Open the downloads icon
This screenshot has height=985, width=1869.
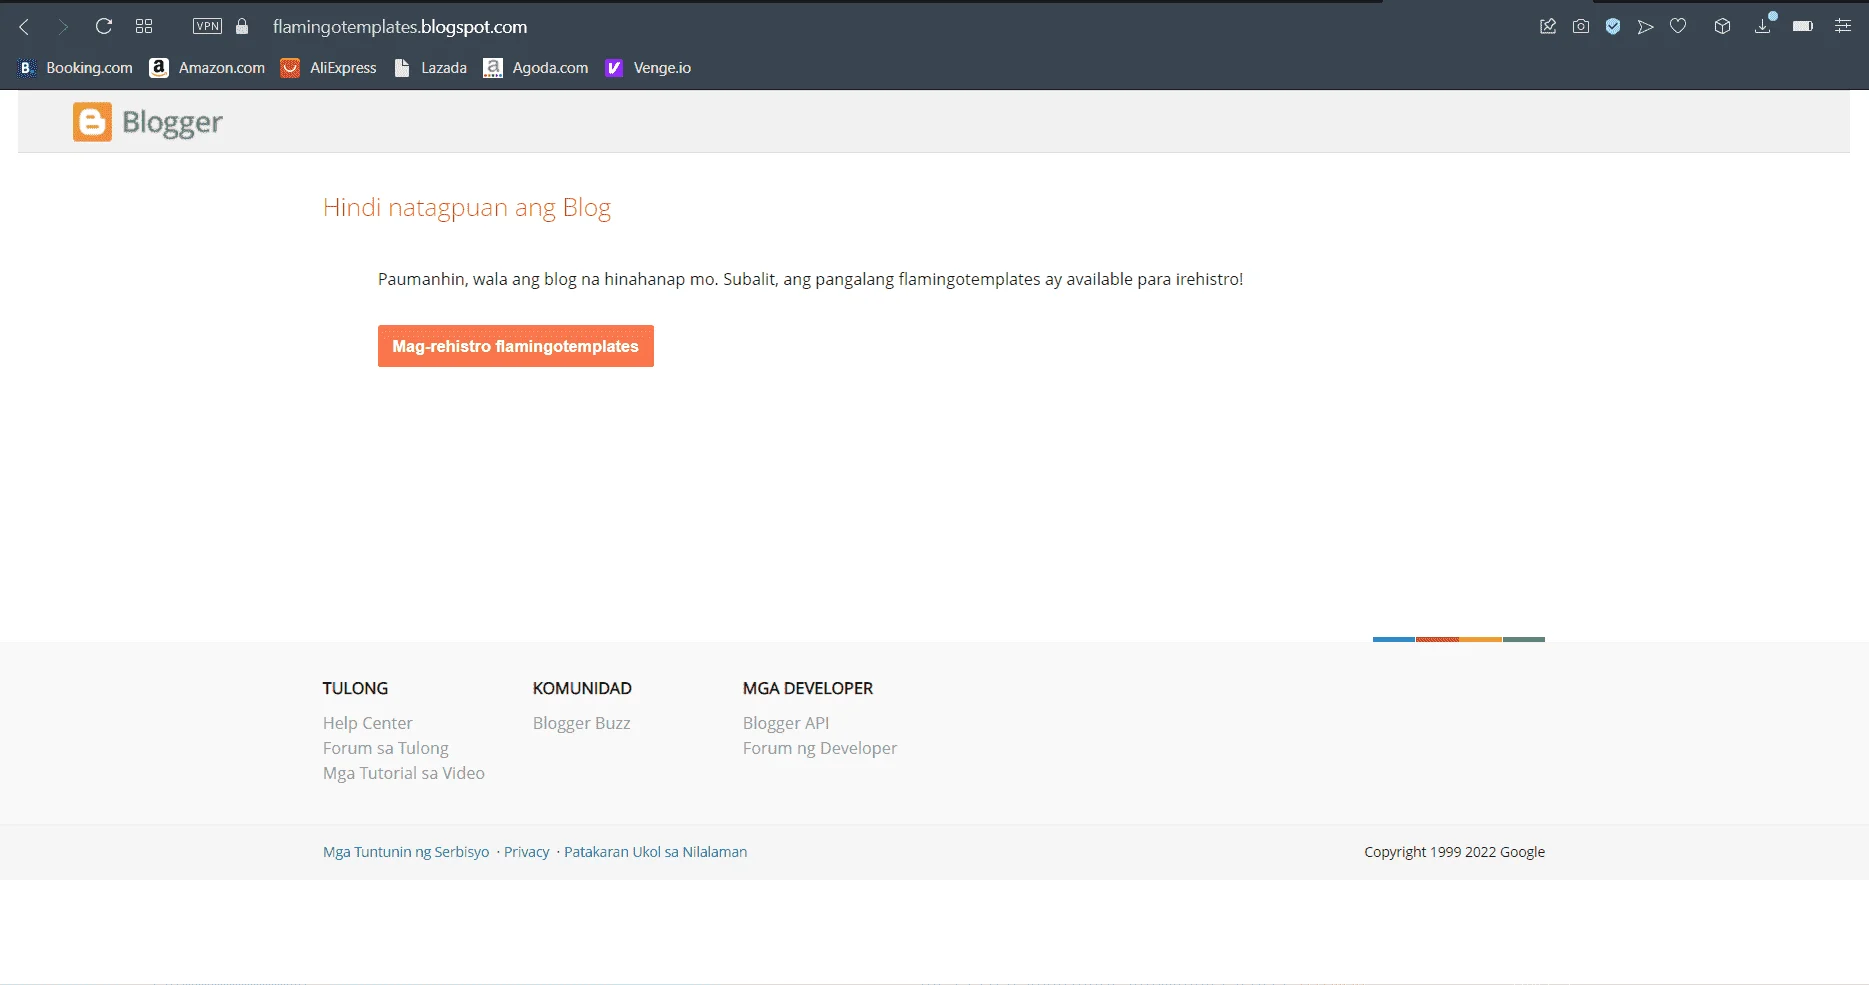pyautogui.click(x=1763, y=27)
